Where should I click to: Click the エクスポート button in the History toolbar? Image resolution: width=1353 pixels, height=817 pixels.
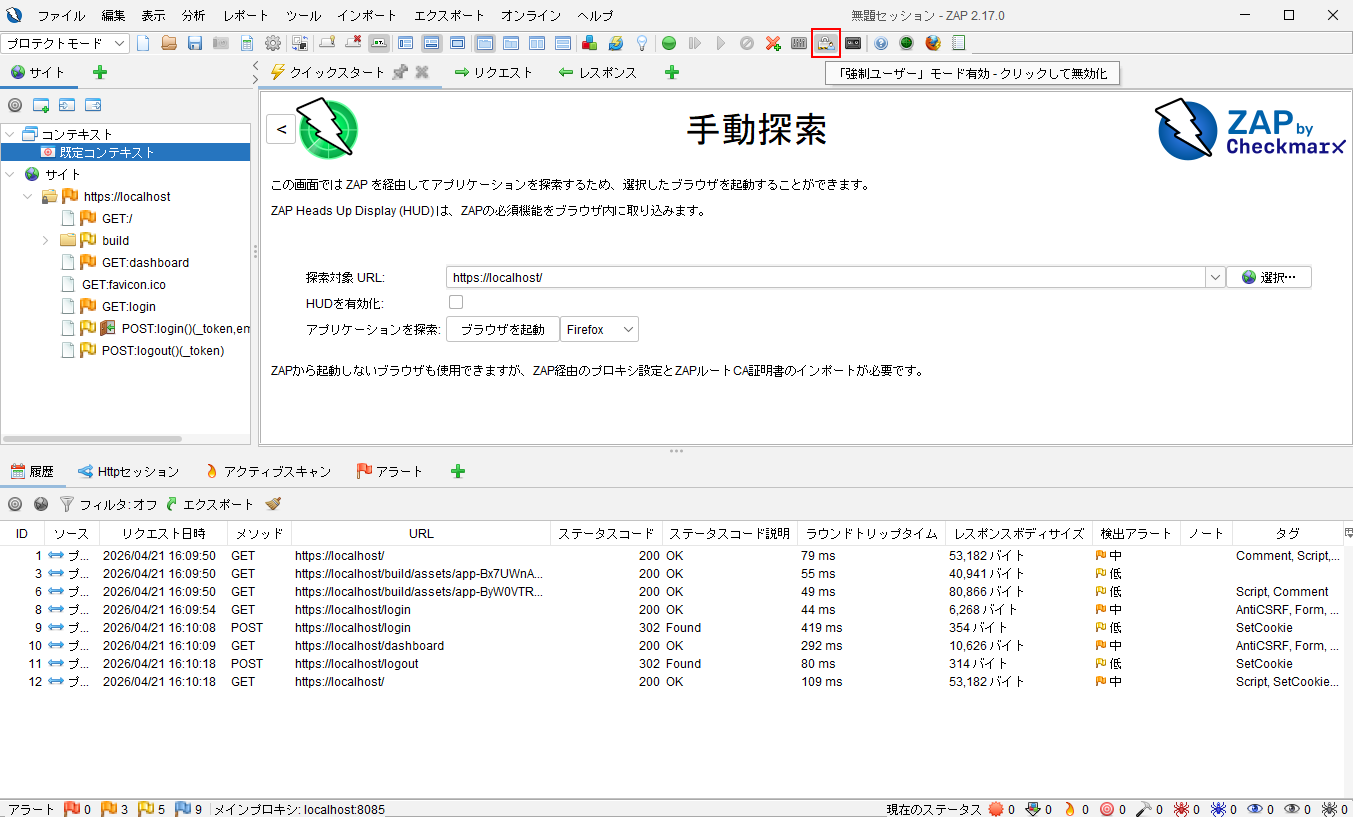coord(209,504)
